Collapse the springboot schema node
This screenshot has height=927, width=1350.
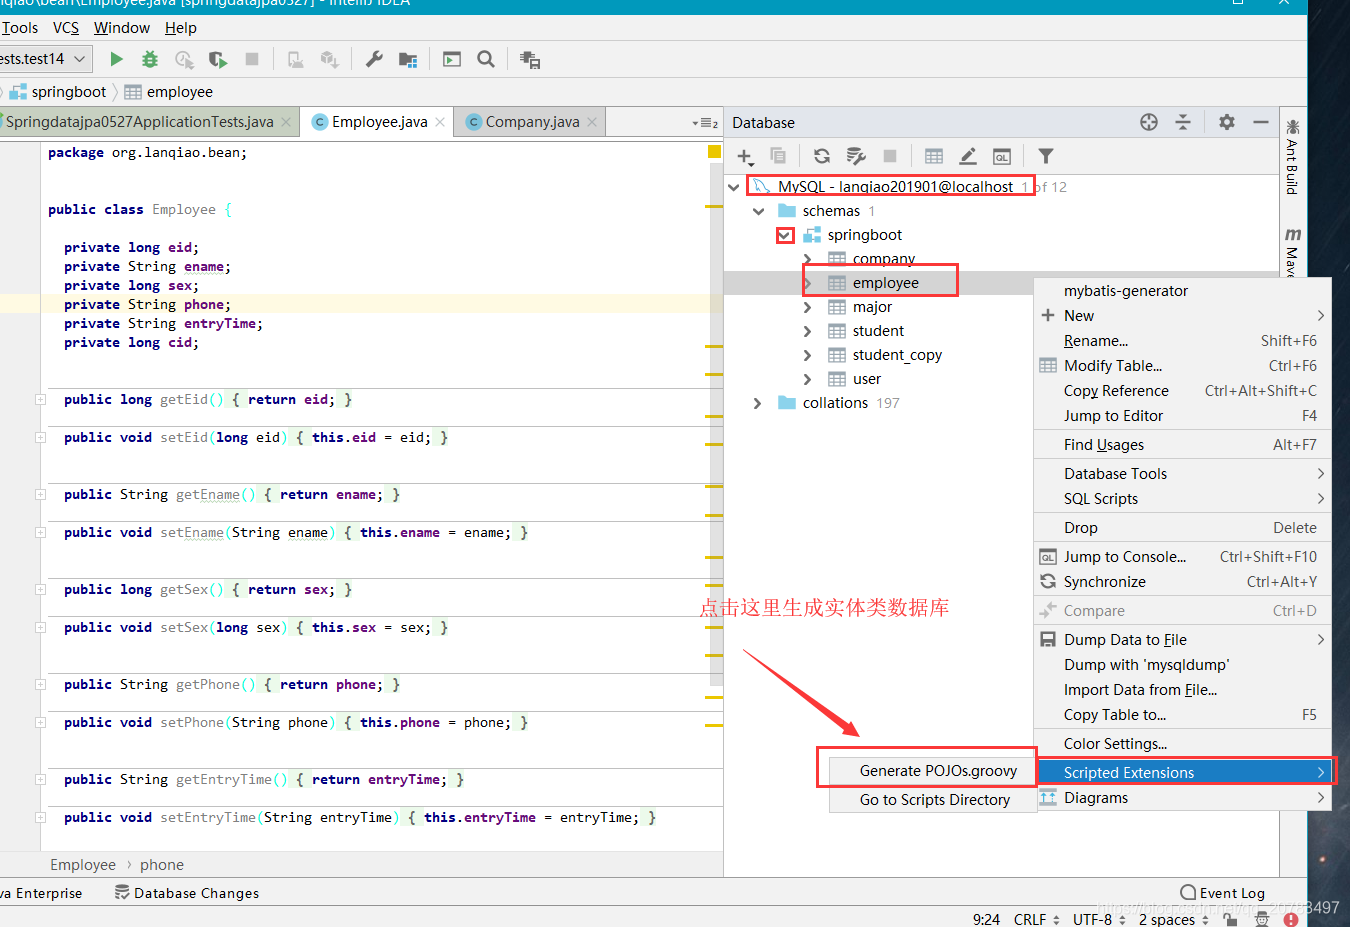pyautogui.click(x=785, y=235)
